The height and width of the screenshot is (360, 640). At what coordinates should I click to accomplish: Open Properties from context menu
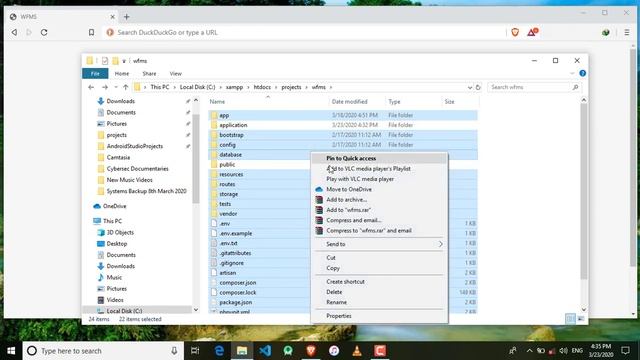[379, 316]
